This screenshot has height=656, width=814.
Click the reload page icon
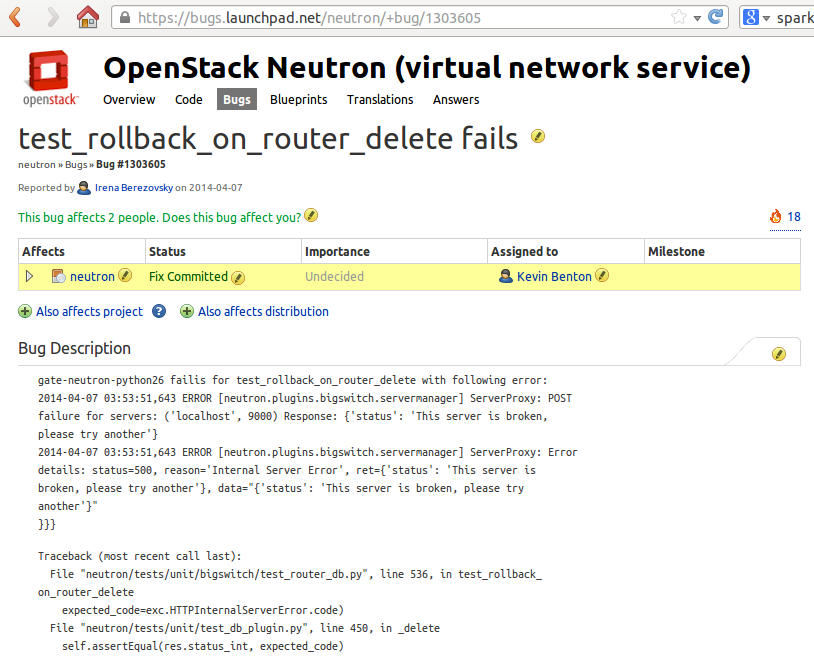pyautogui.click(x=715, y=17)
